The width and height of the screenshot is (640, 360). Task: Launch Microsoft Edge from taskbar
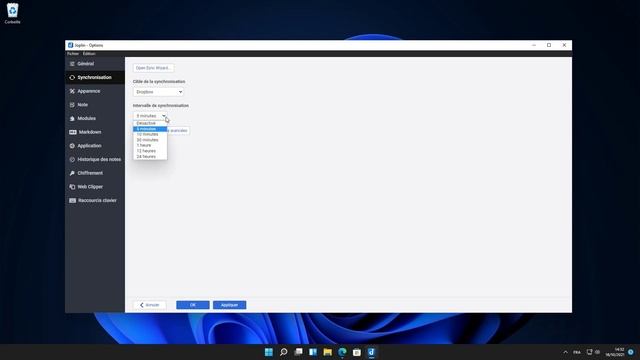342,352
